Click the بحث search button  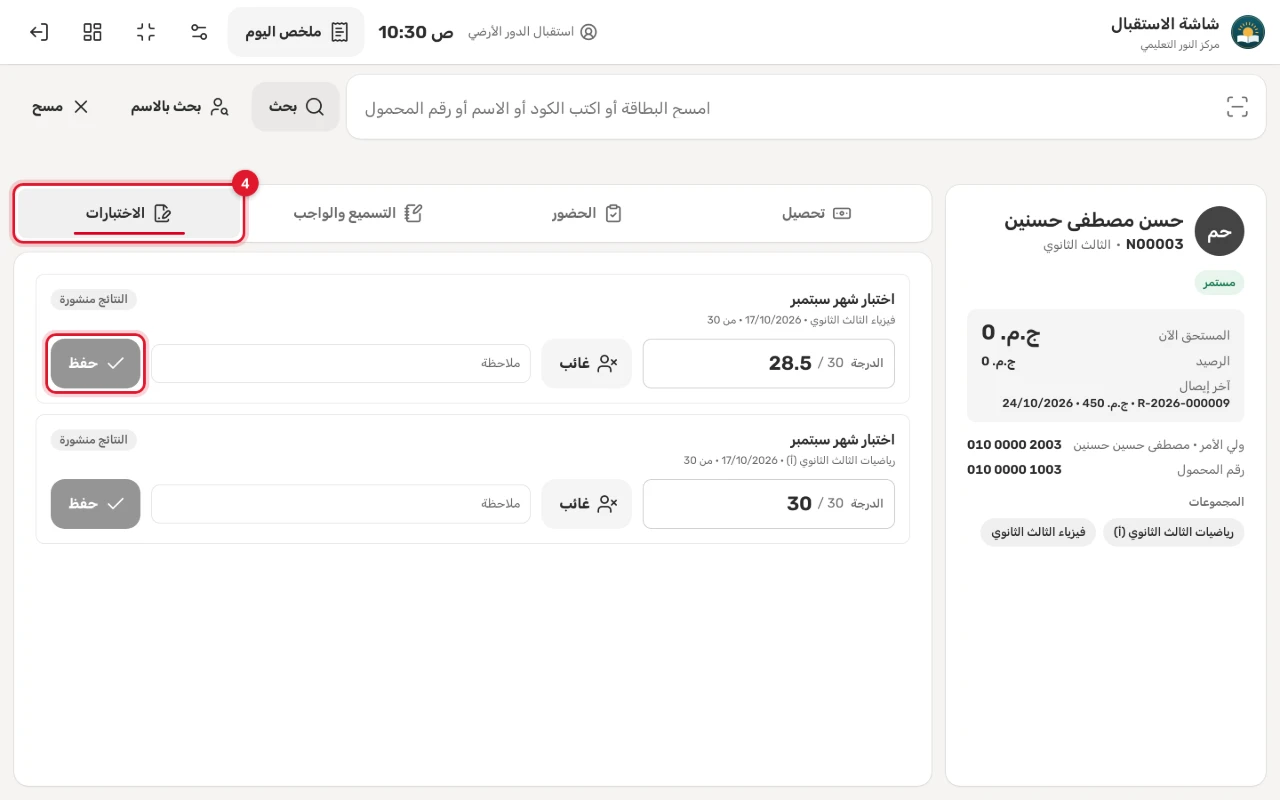coord(296,107)
